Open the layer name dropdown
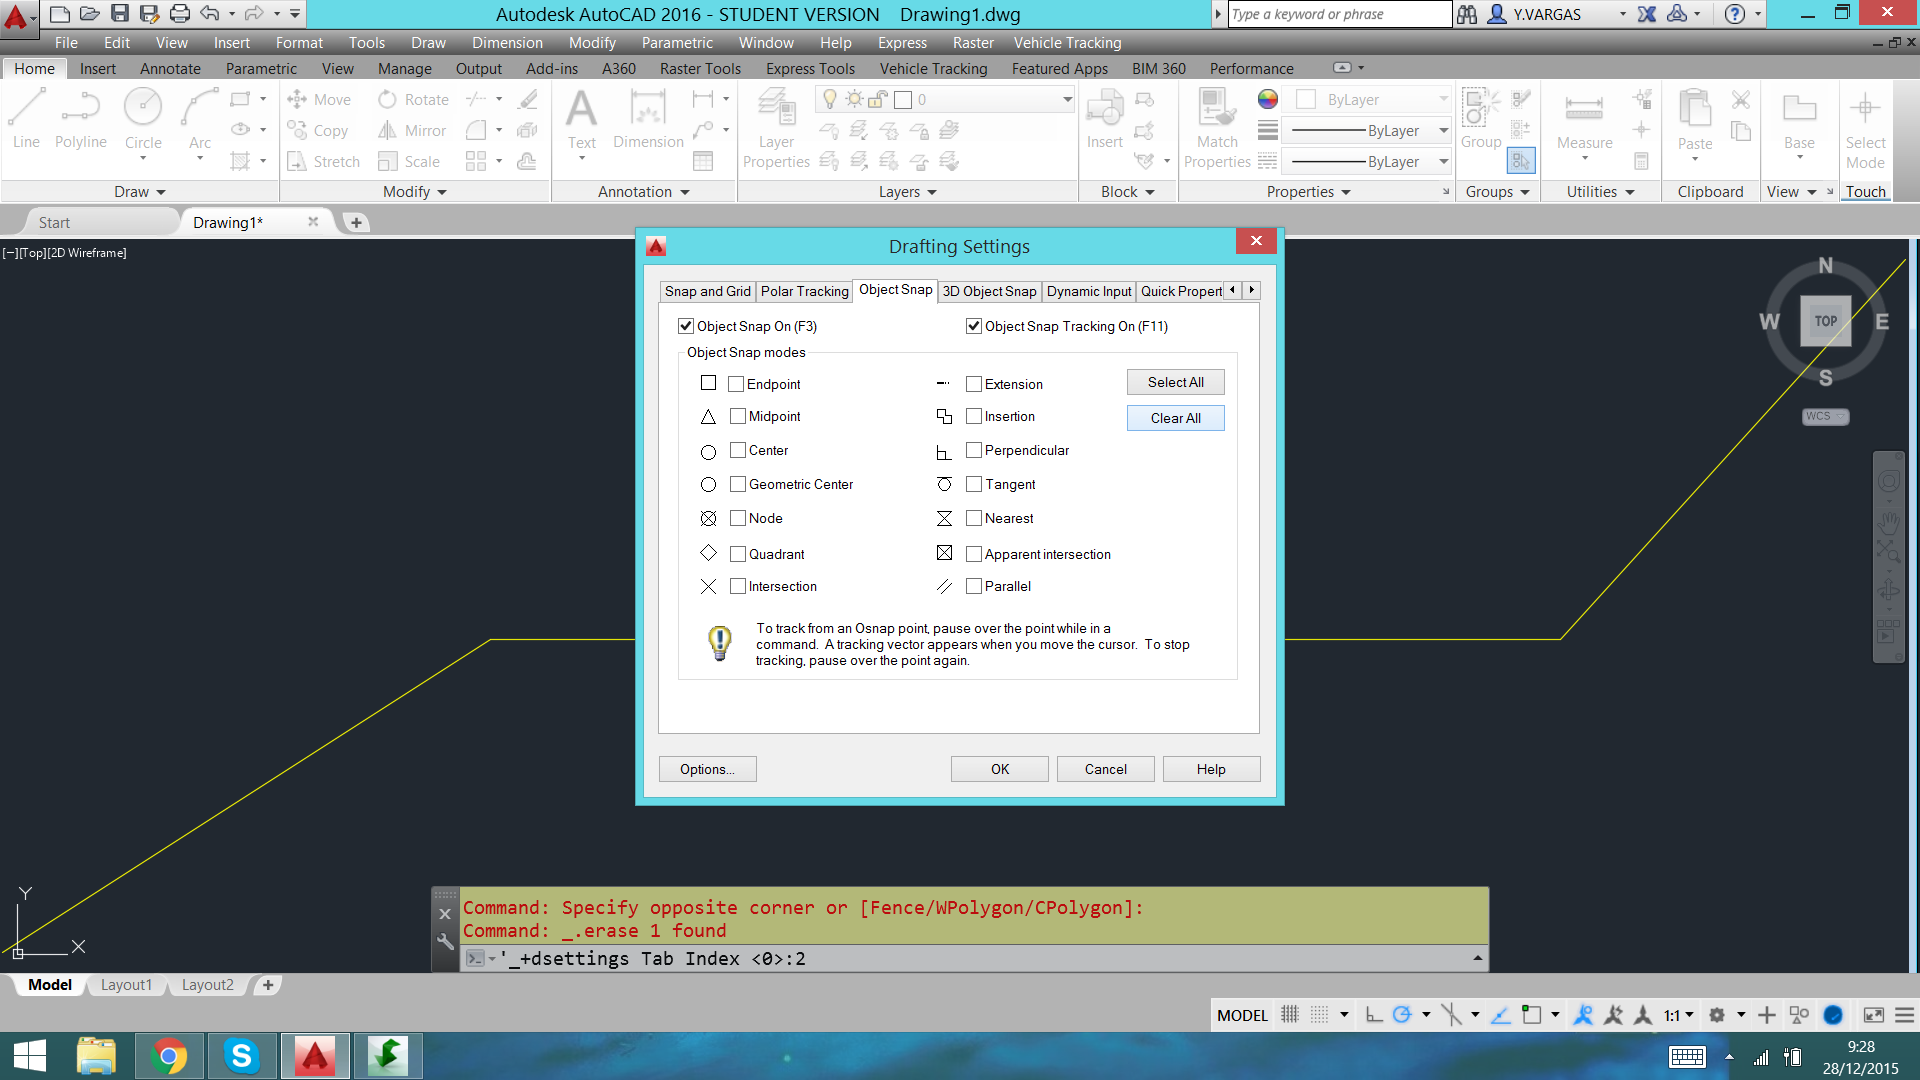The height and width of the screenshot is (1080, 1920). pos(1067,99)
